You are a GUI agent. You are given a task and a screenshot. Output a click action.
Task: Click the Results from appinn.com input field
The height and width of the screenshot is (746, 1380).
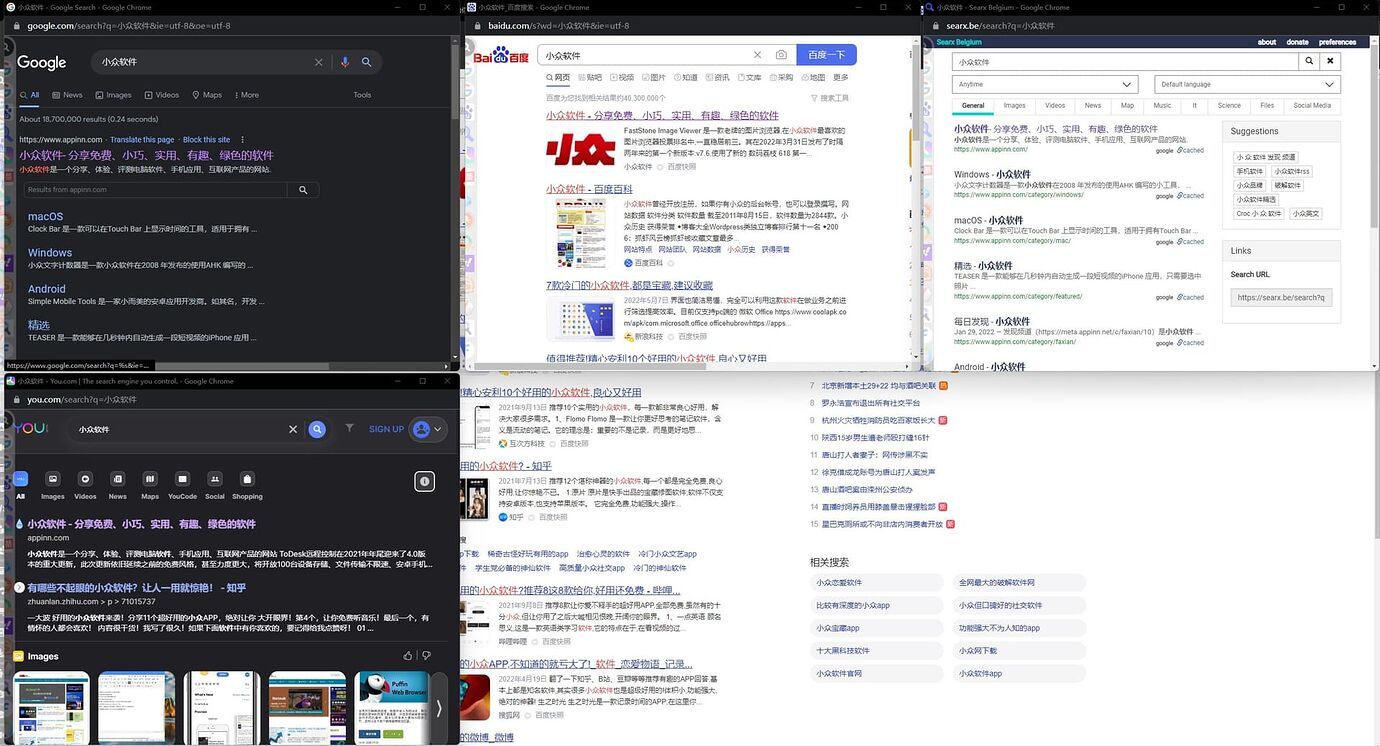pos(155,189)
